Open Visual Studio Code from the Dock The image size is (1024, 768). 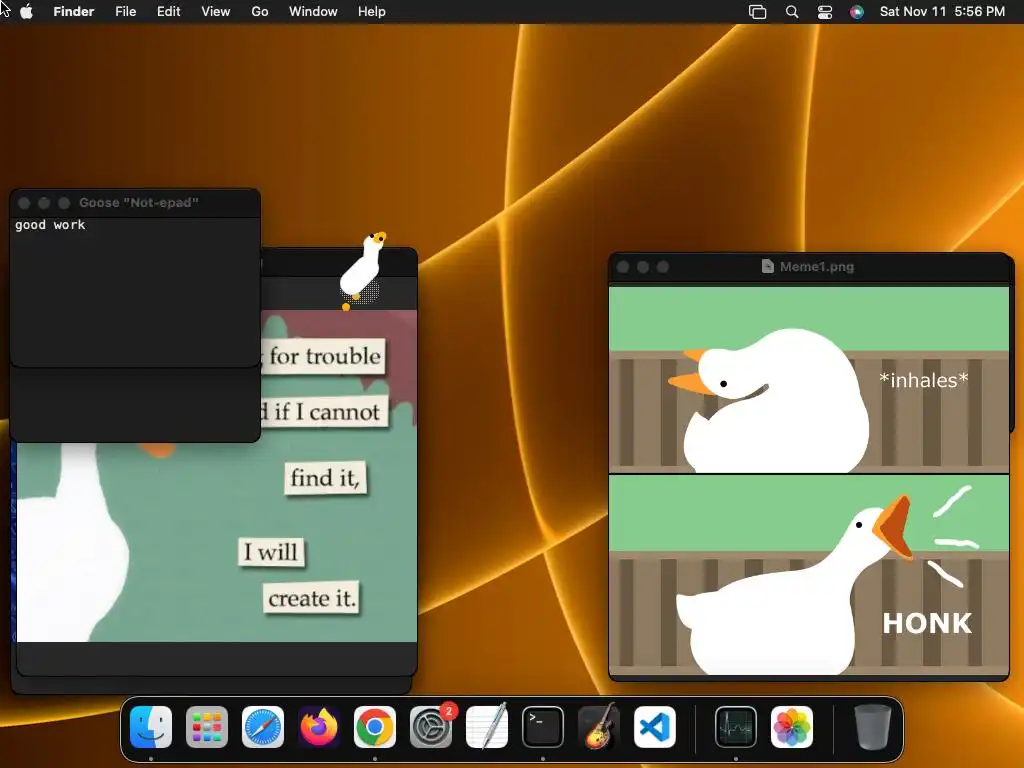[655, 727]
